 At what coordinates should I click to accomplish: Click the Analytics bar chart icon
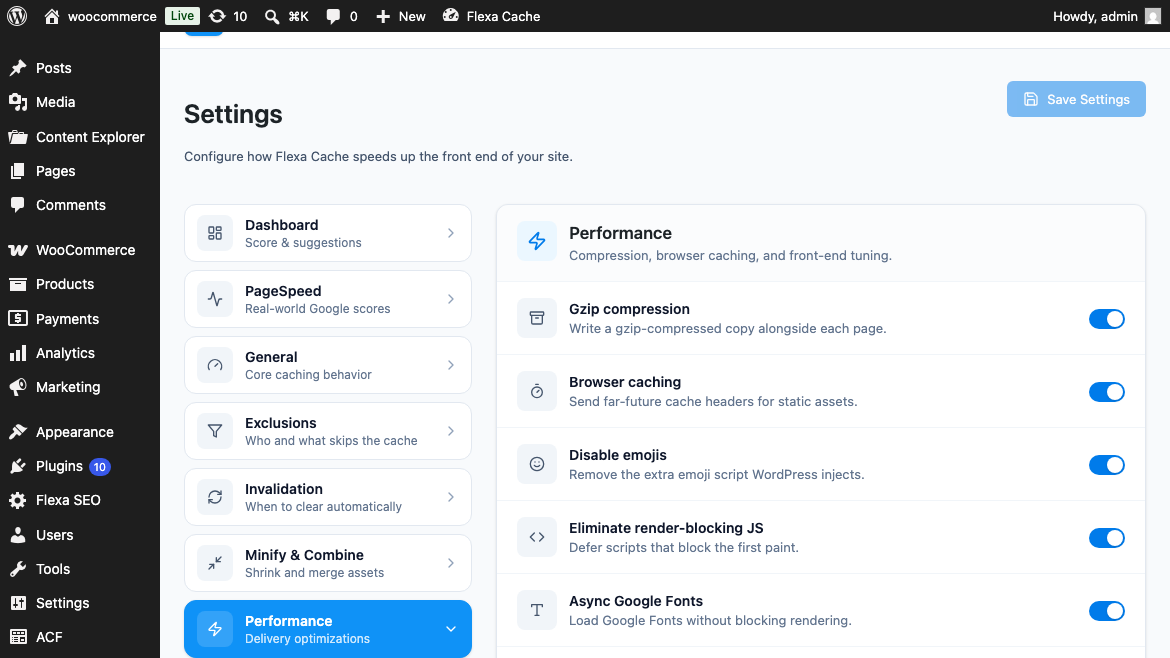point(18,353)
